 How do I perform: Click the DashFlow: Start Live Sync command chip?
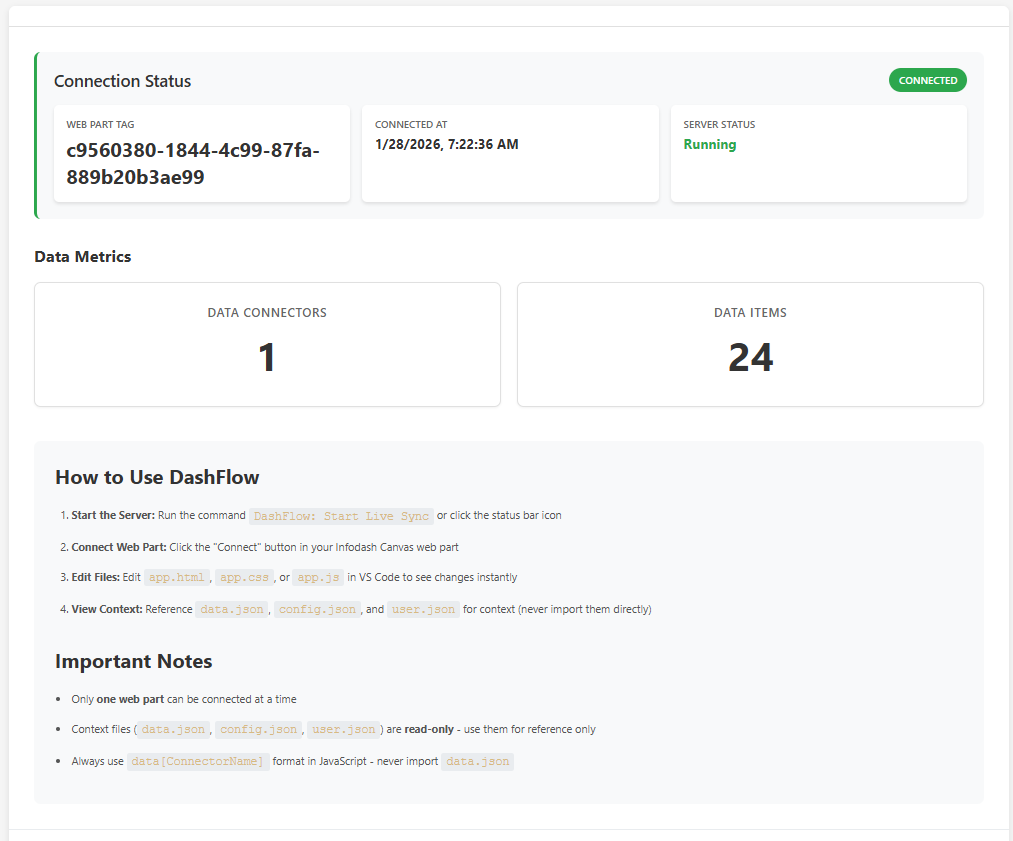(x=341, y=516)
